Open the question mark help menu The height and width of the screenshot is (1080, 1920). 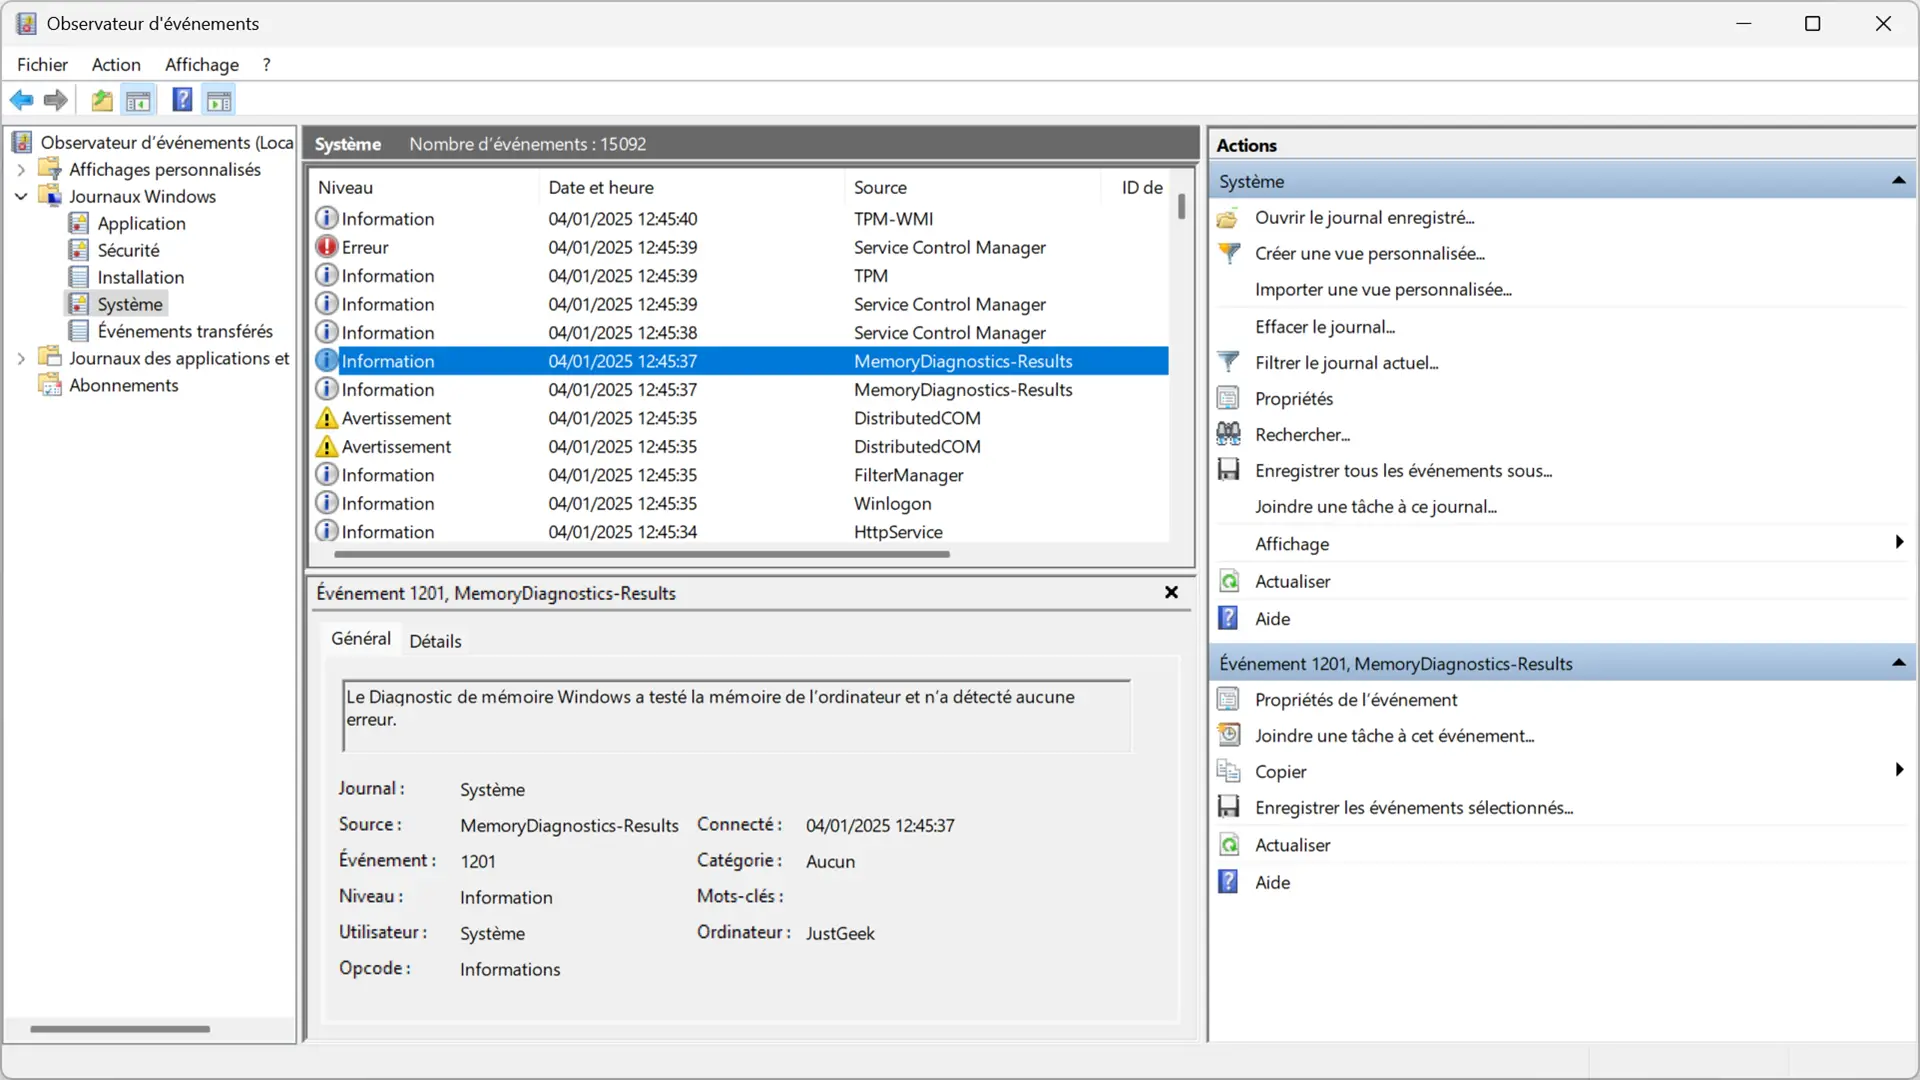[266, 64]
